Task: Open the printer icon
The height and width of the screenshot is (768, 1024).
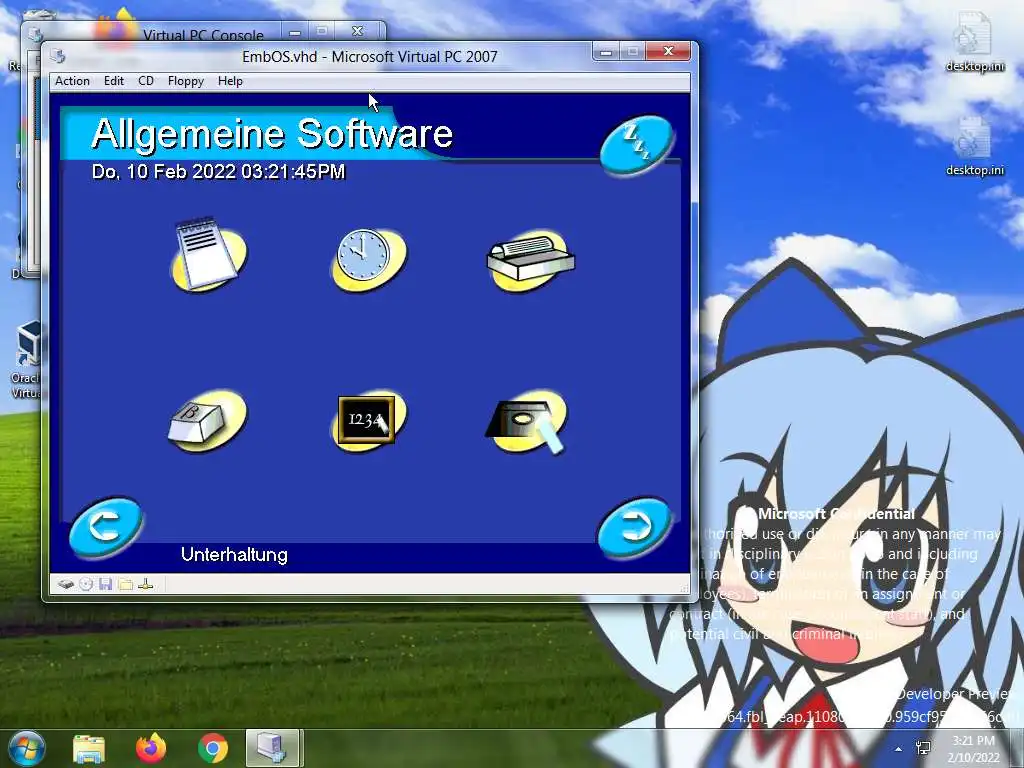Action: click(530, 260)
